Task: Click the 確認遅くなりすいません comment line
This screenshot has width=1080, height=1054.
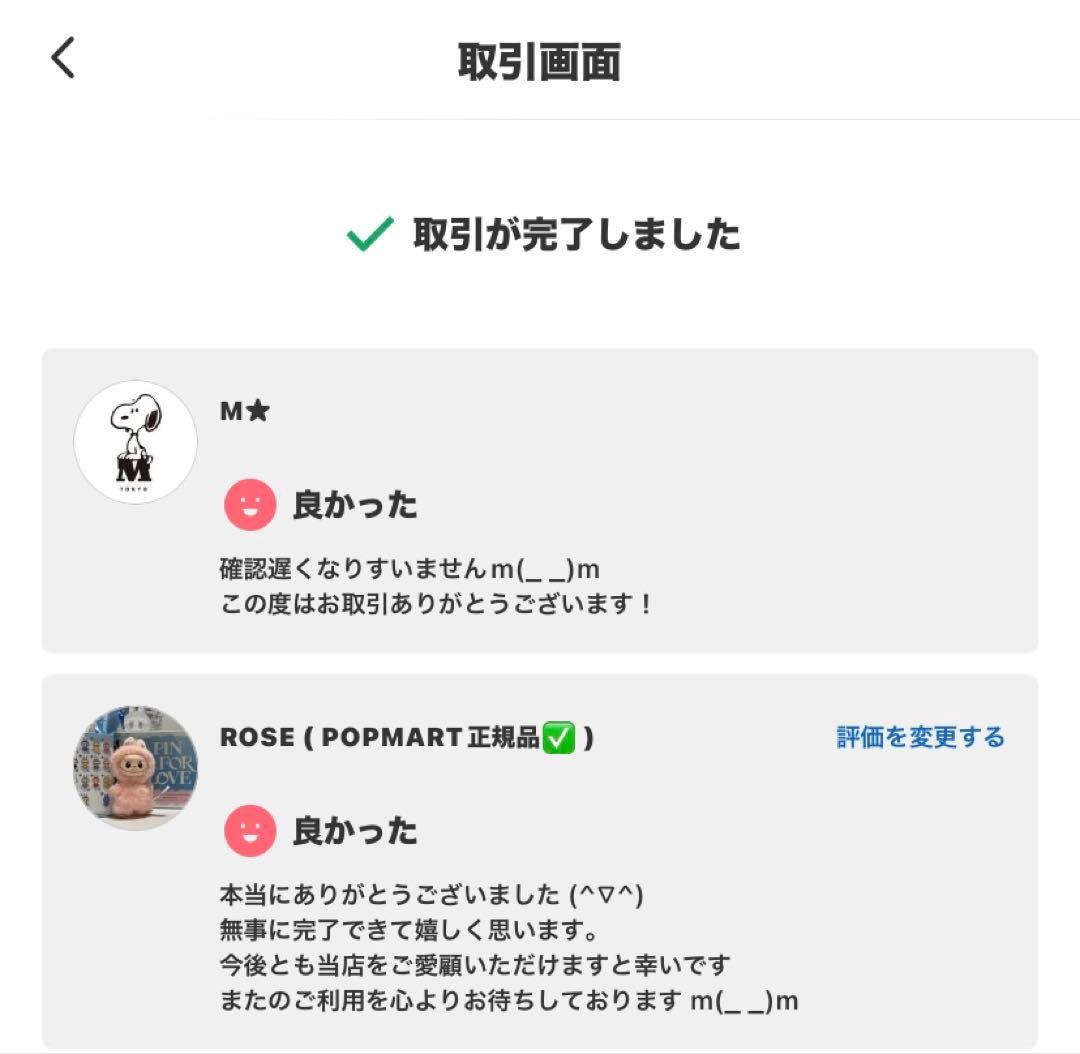Action: (x=409, y=569)
